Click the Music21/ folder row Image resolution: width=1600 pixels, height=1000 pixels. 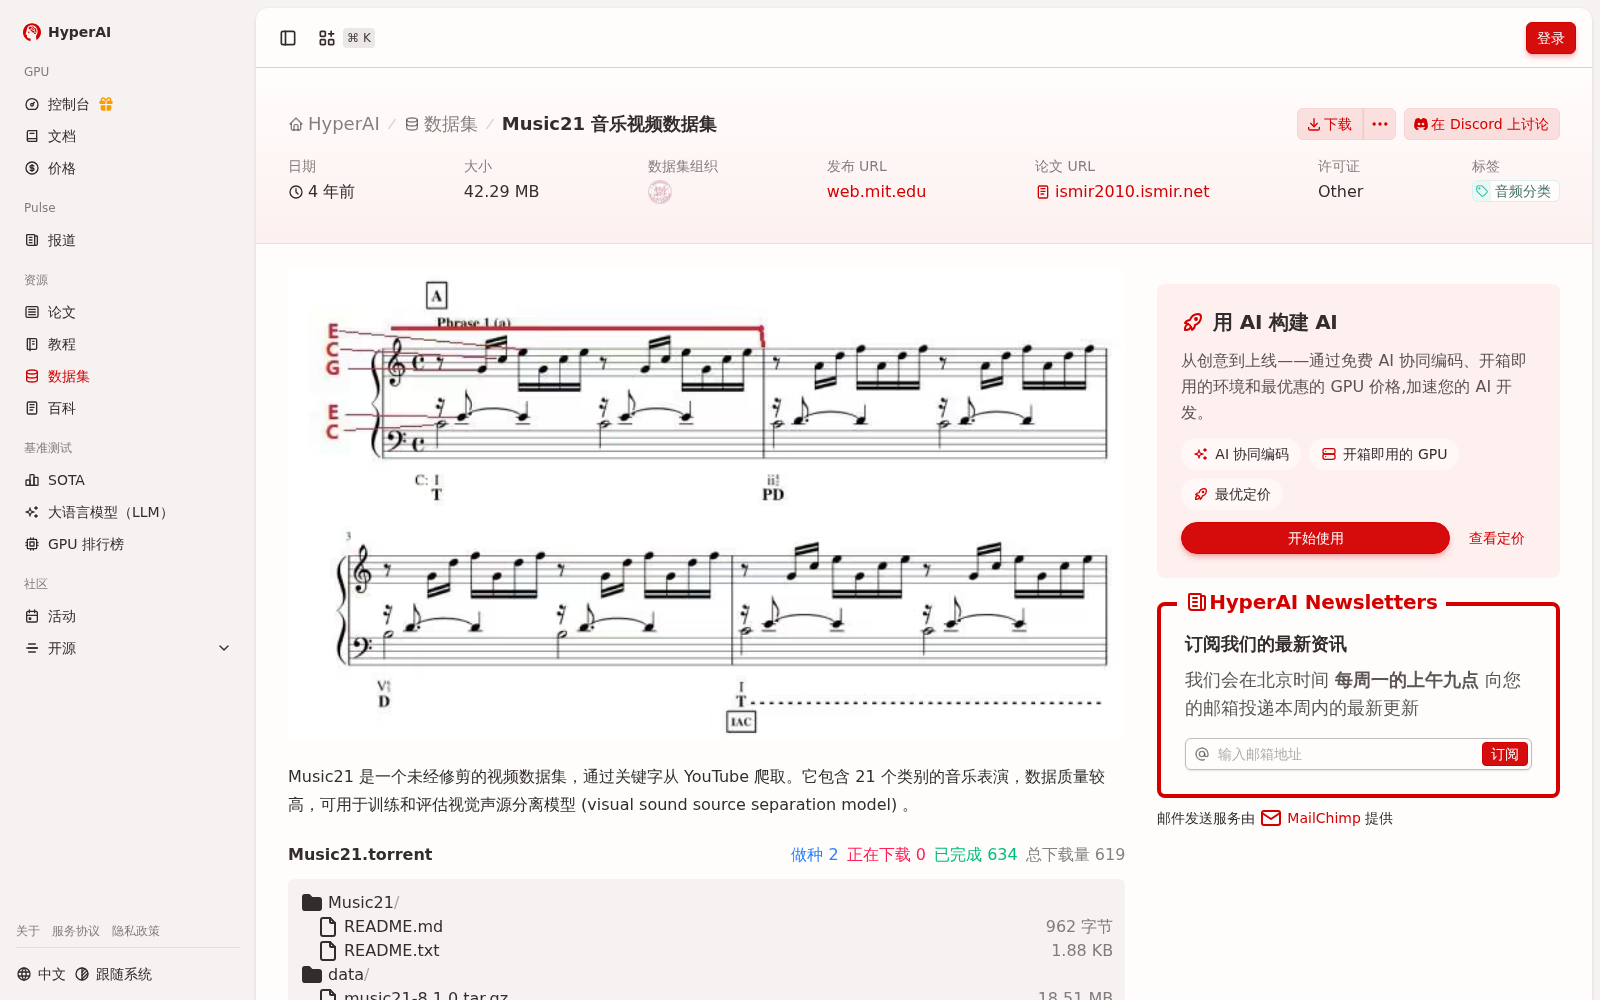(706, 902)
